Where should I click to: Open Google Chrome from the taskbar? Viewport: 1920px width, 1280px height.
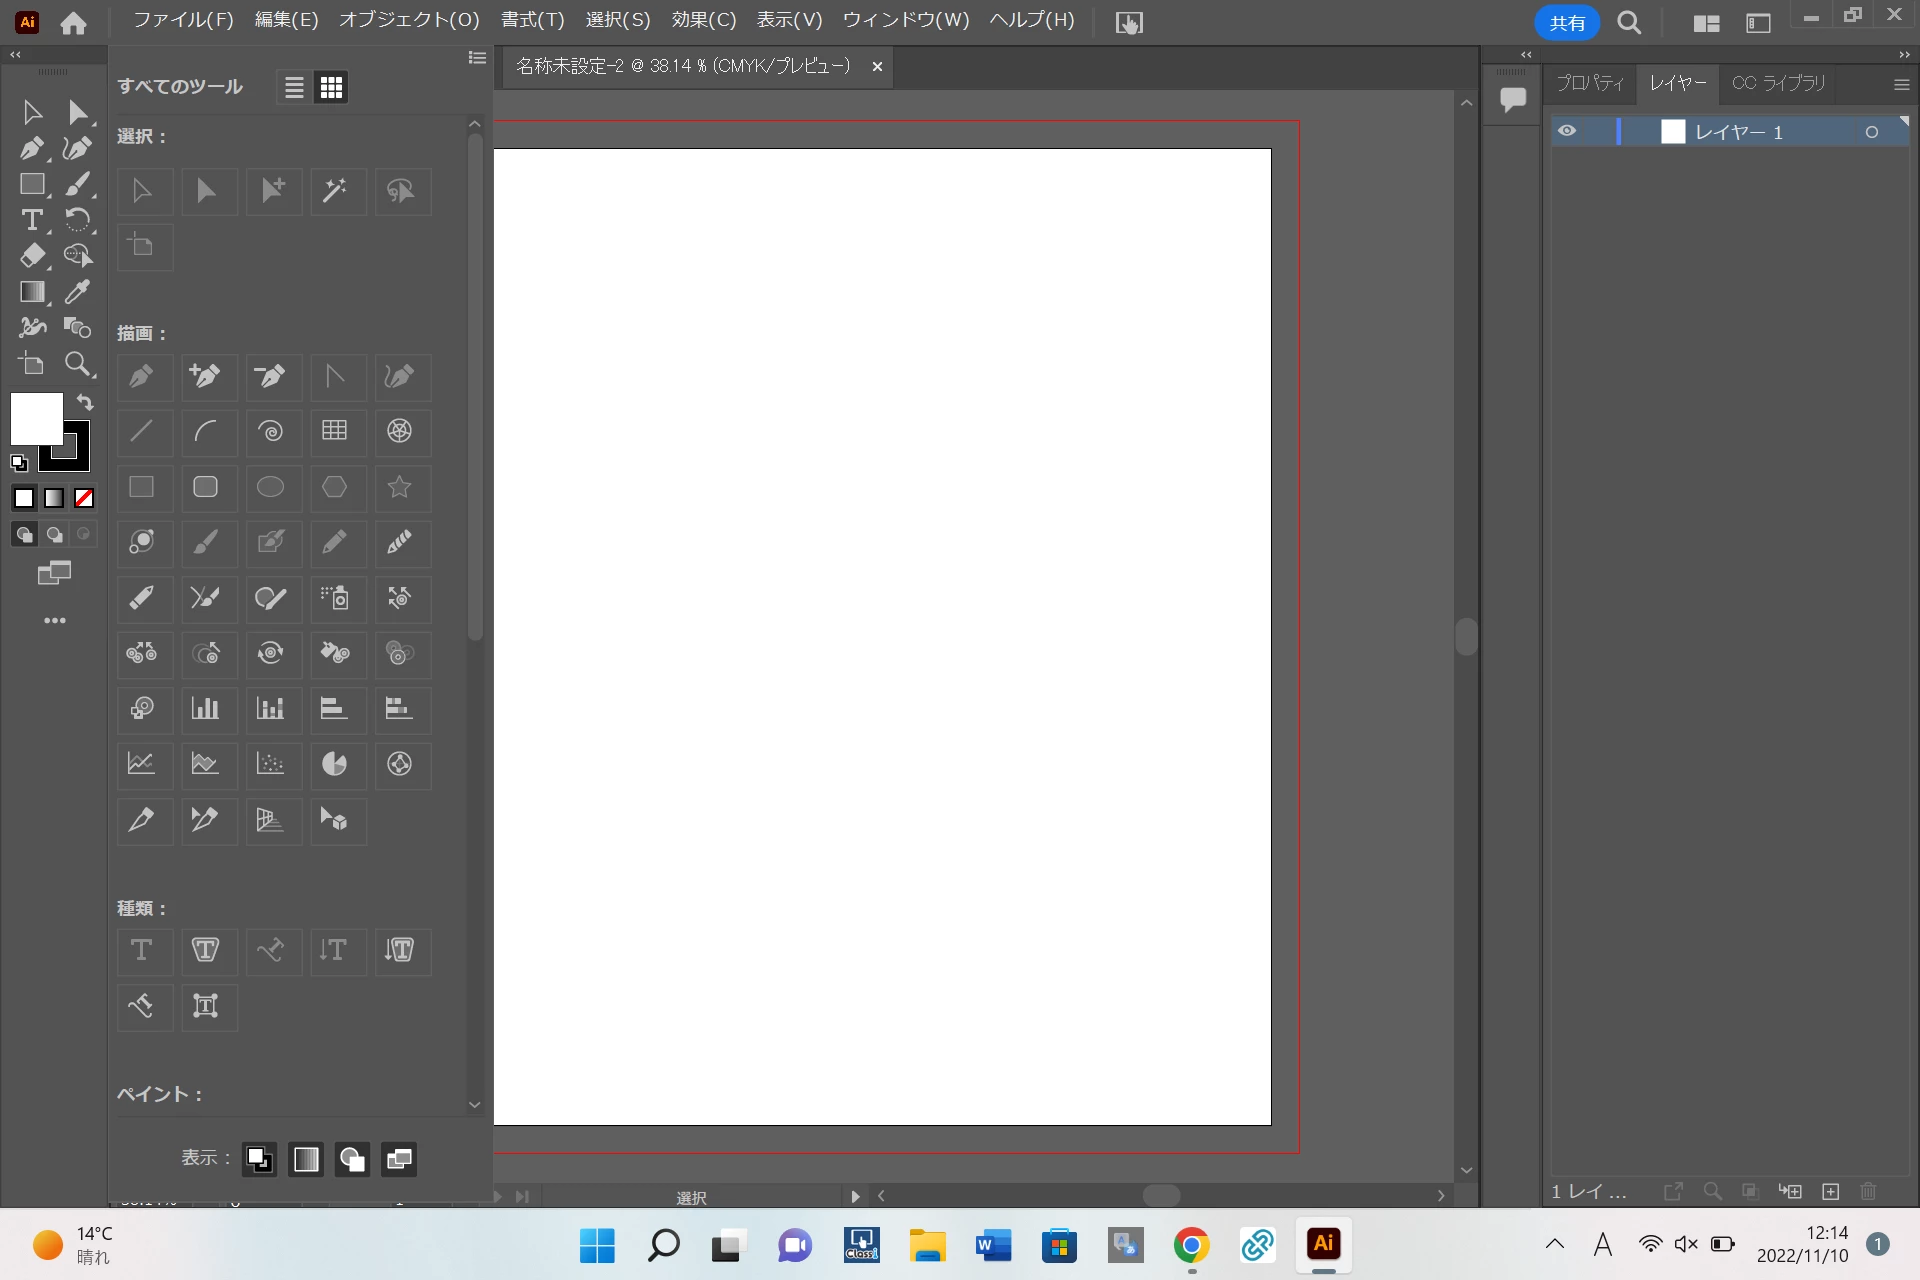tap(1191, 1245)
